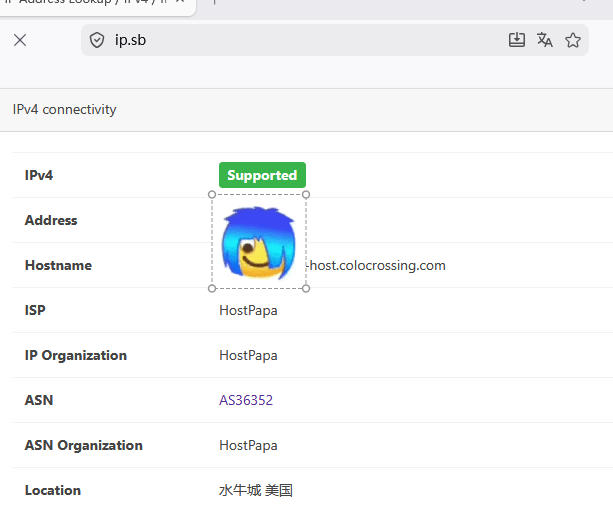
Task: Open the site security shield icon
Action: click(x=97, y=40)
